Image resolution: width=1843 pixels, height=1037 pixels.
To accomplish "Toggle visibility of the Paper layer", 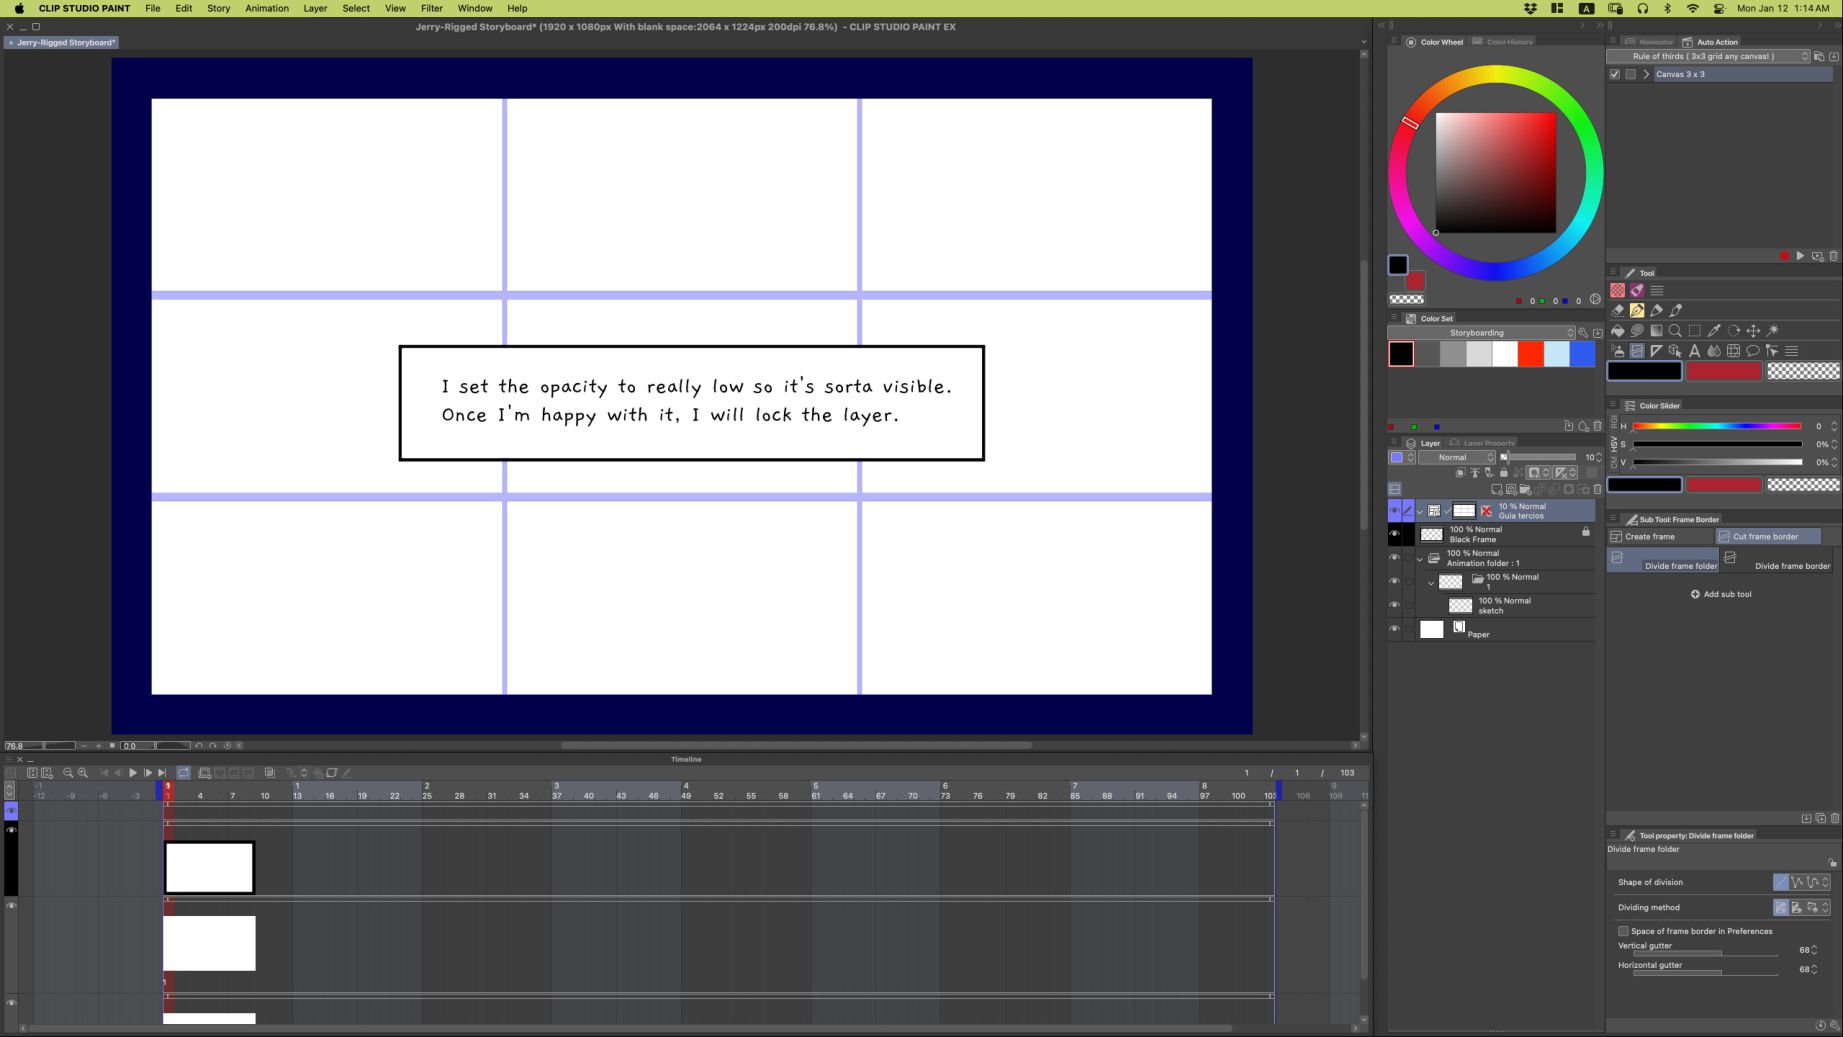I will [x=1394, y=629].
